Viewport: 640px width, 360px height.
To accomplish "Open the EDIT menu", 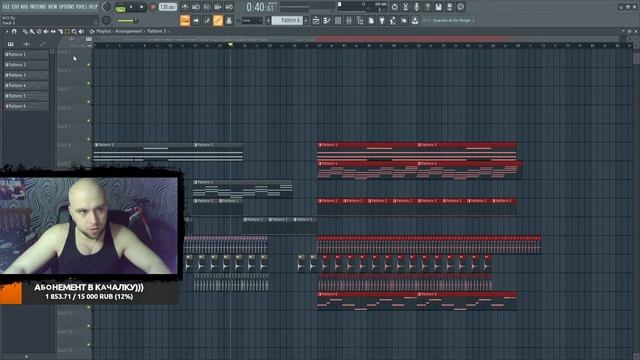I will click(x=15, y=7).
